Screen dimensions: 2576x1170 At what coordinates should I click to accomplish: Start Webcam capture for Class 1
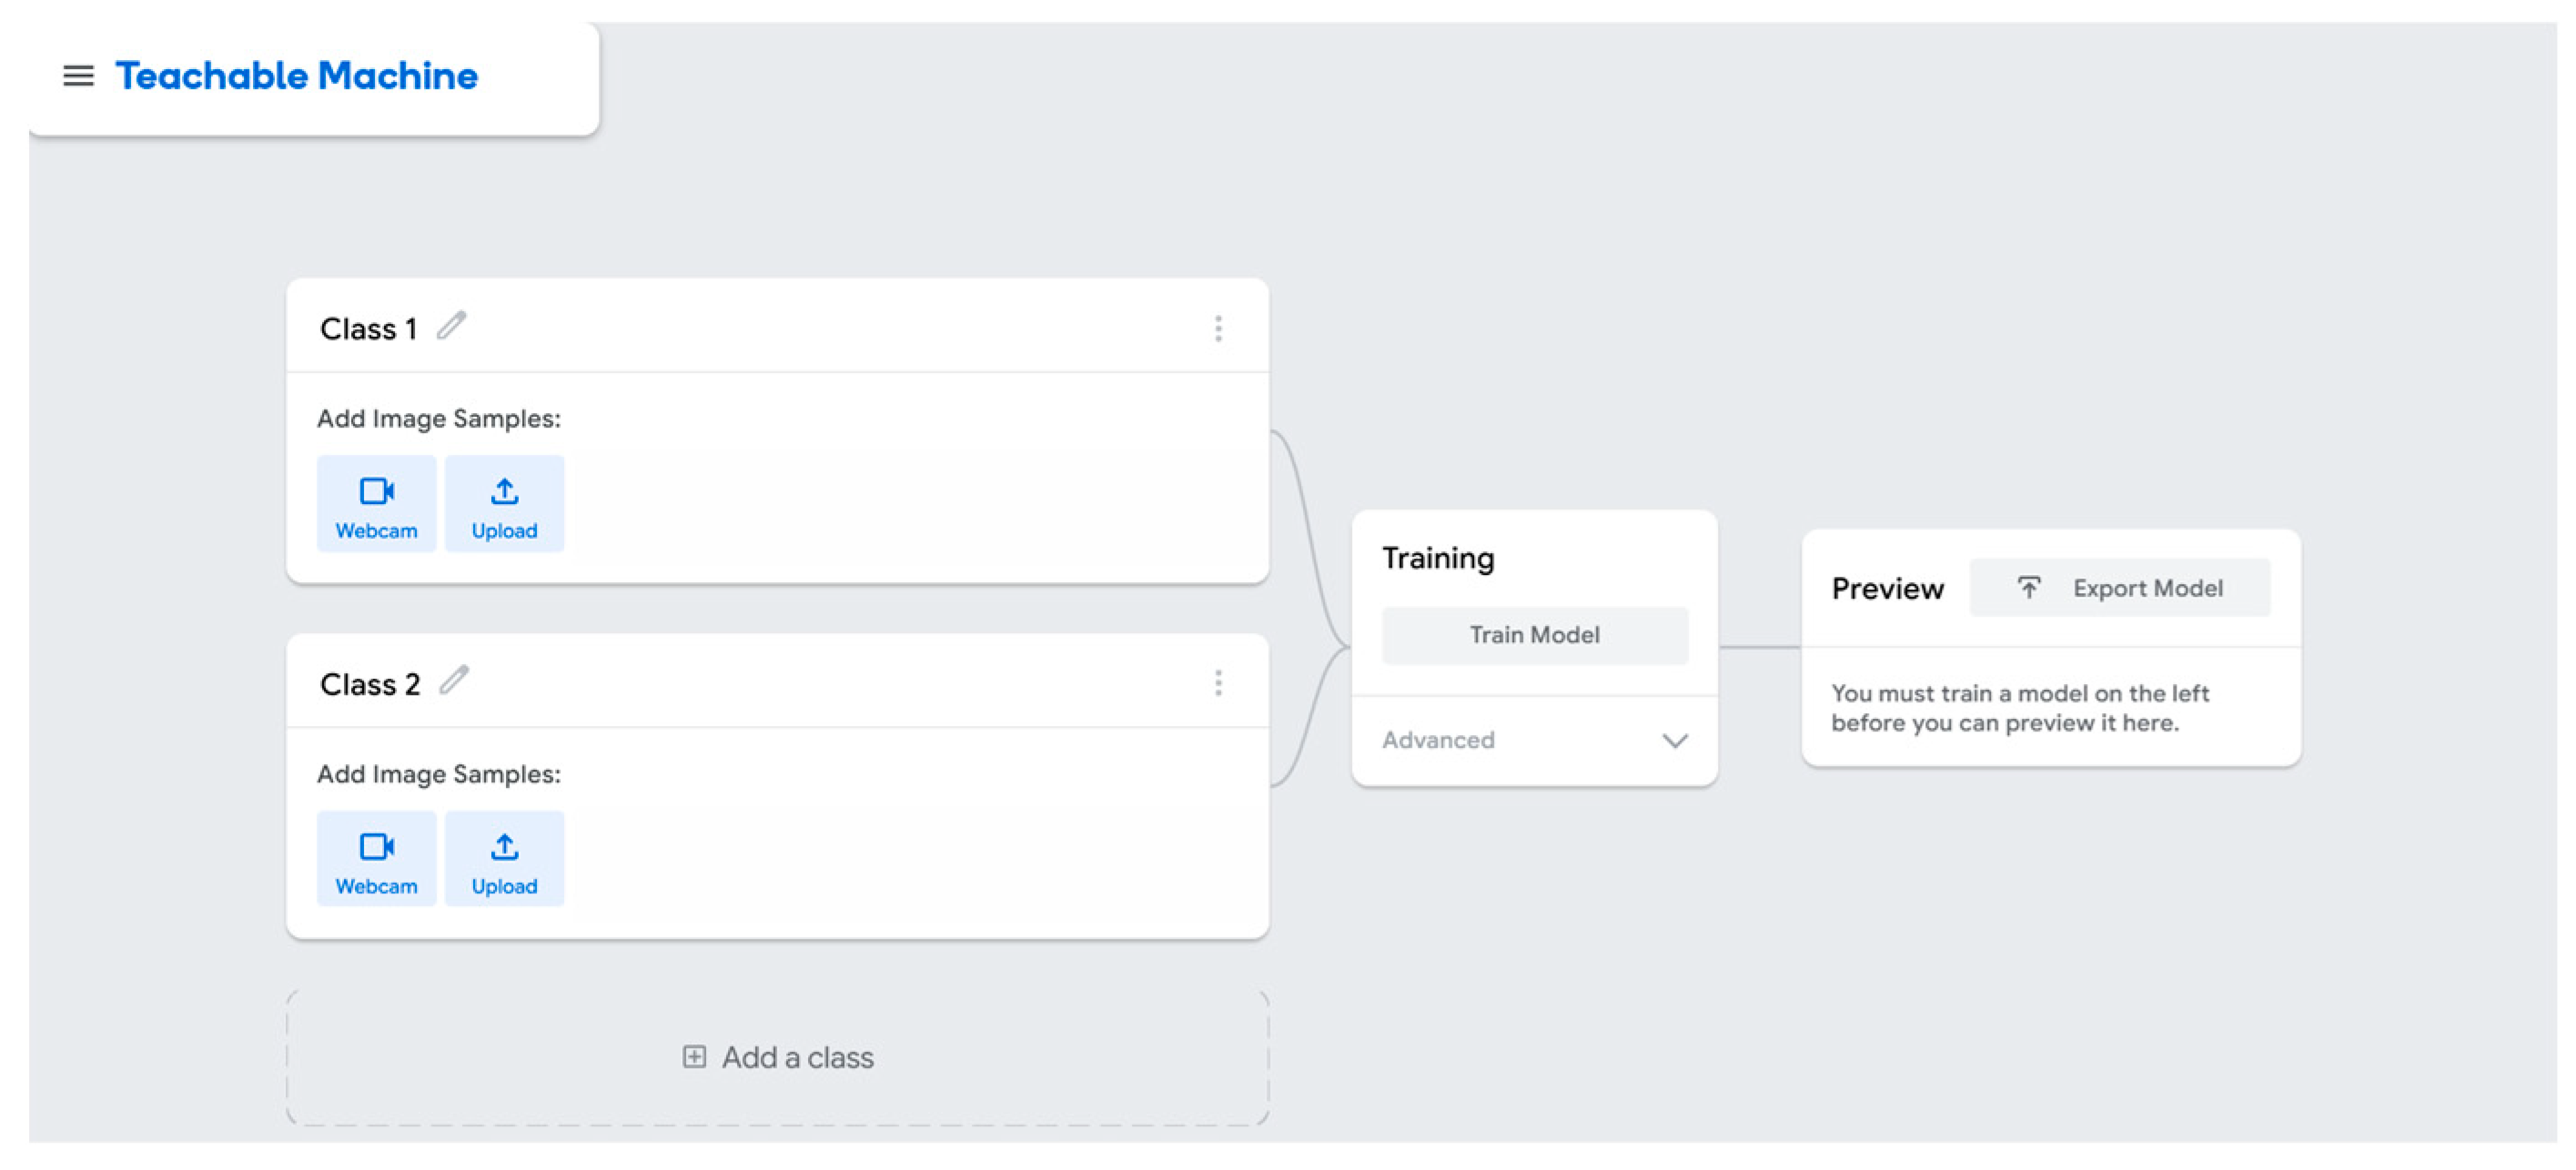tap(376, 503)
